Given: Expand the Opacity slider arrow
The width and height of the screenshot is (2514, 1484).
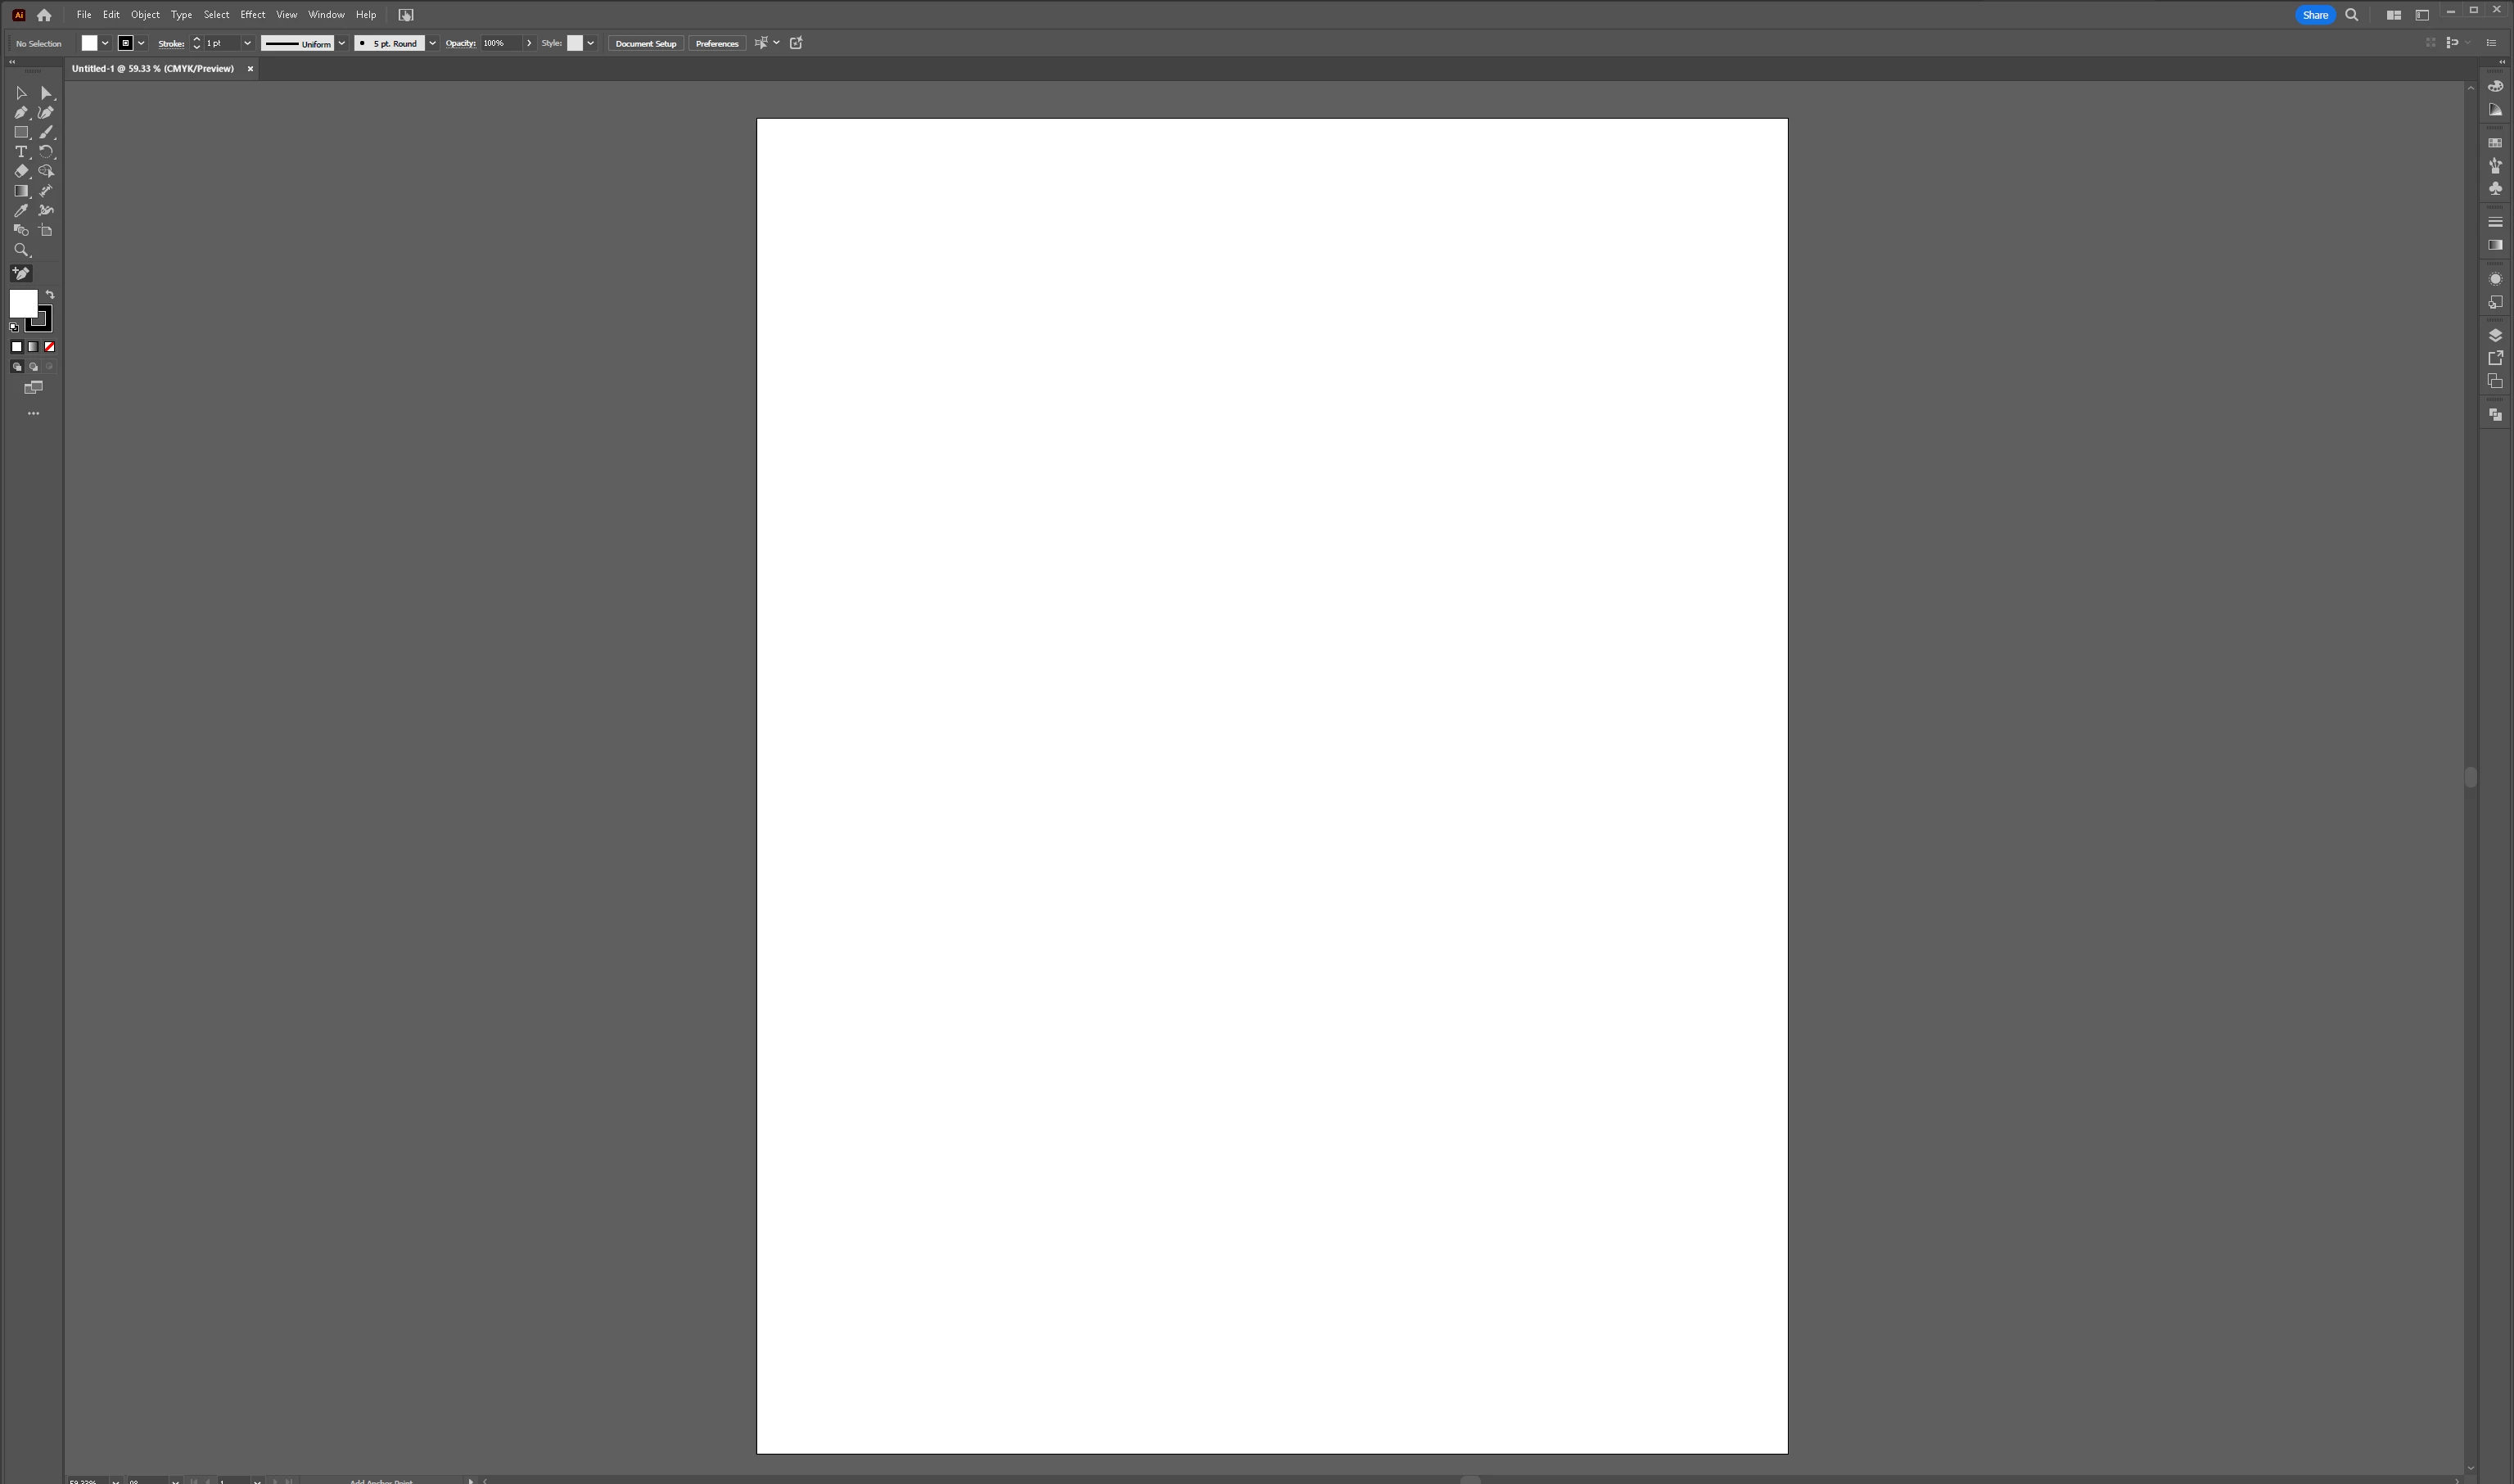Looking at the screenshot, I should click(x=529, y=43).
